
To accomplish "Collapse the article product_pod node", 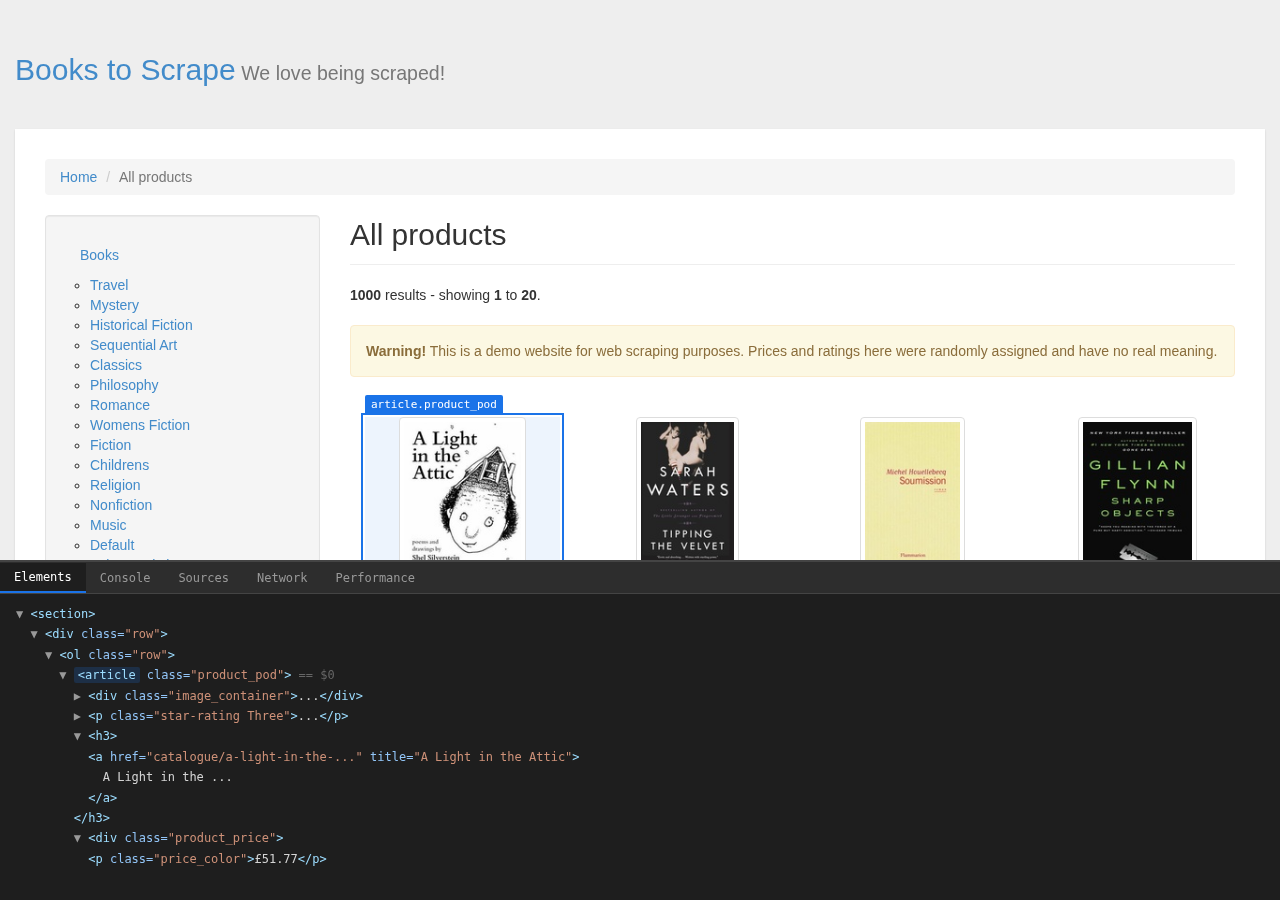I will coord(63,675).
